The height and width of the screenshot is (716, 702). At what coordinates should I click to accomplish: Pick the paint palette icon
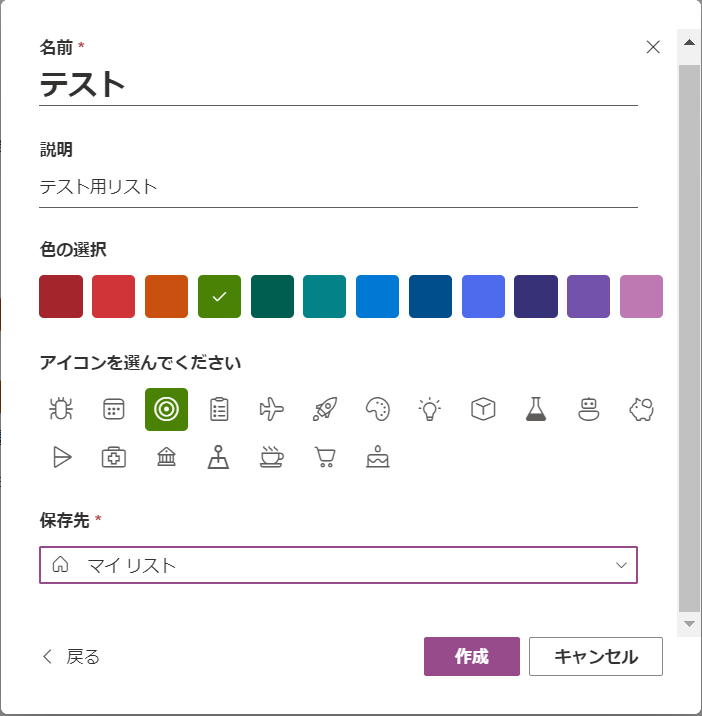pos(378,409)
